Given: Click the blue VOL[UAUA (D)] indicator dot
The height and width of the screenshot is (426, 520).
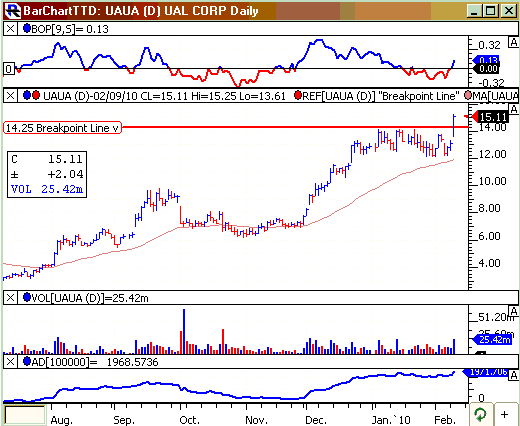Looking at the screenshot, I should 27,297.
